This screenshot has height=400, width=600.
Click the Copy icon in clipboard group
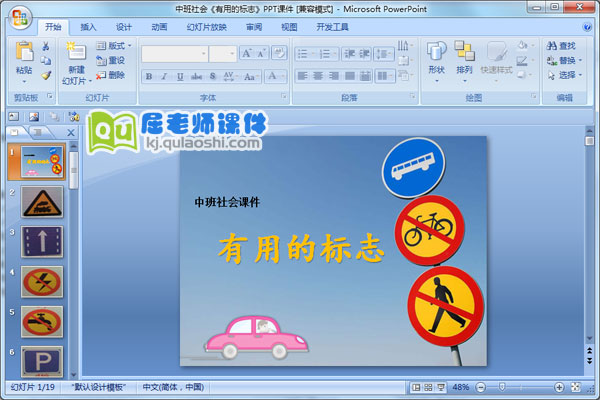(x=46, y=60)
